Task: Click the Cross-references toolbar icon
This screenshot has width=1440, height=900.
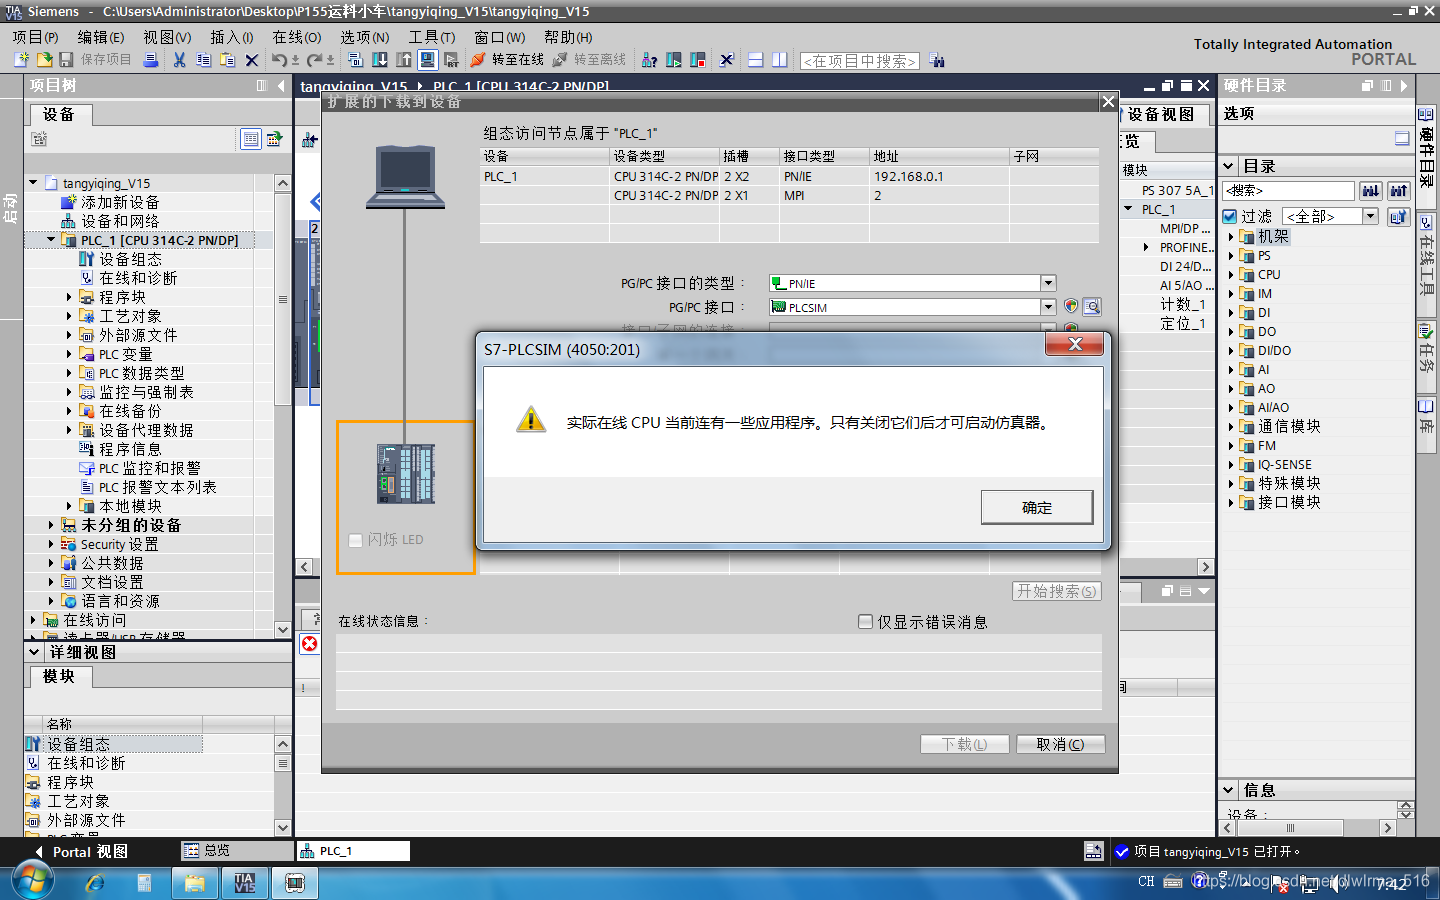Action: click(727, 60)
